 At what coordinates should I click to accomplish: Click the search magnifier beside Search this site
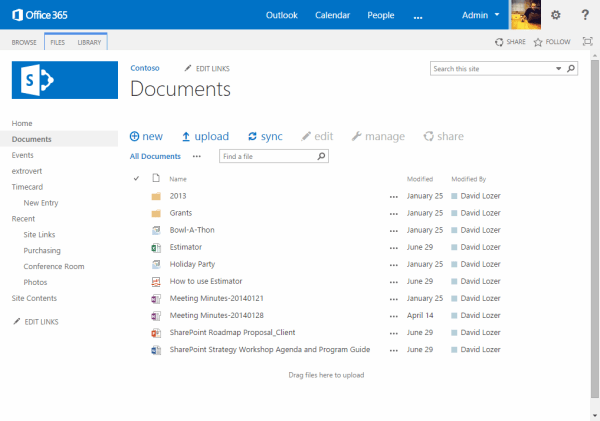click(x=571, y=69)
